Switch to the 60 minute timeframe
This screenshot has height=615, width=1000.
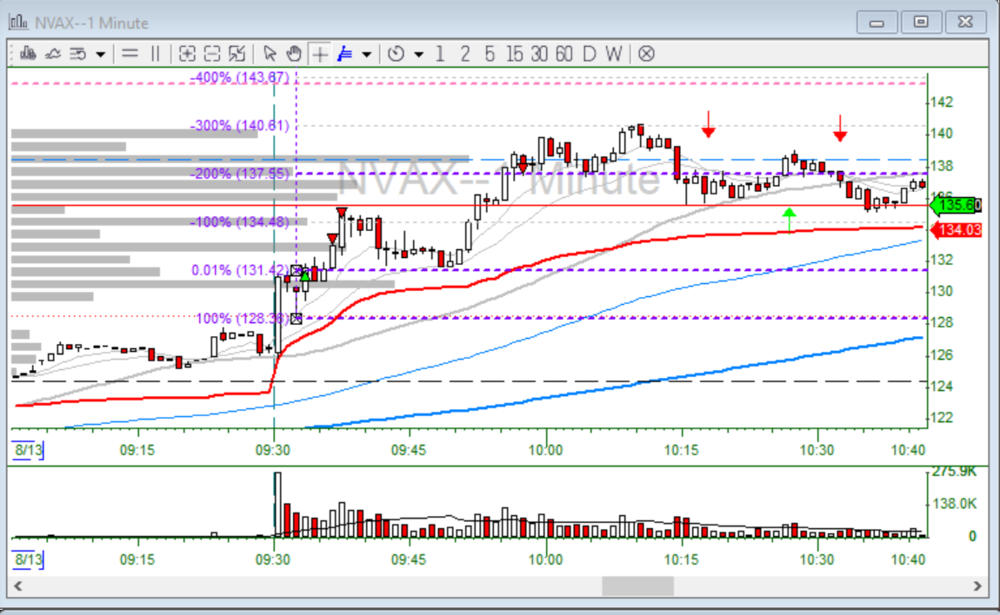[x=564, y=54]
